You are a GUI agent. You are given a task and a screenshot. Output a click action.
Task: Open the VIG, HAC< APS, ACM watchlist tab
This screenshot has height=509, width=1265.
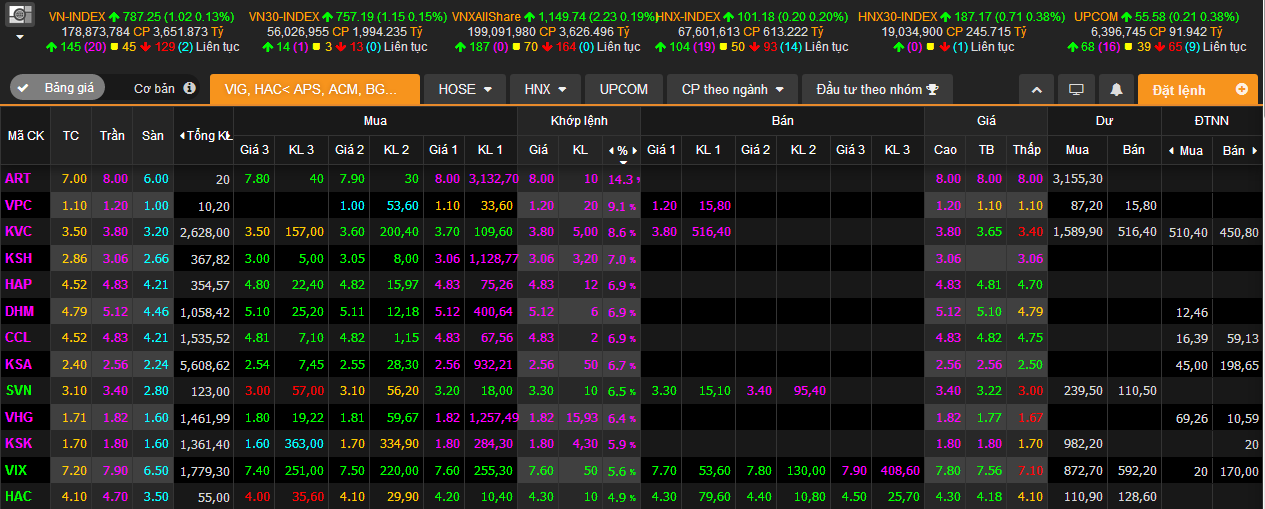tap(315, 89)
